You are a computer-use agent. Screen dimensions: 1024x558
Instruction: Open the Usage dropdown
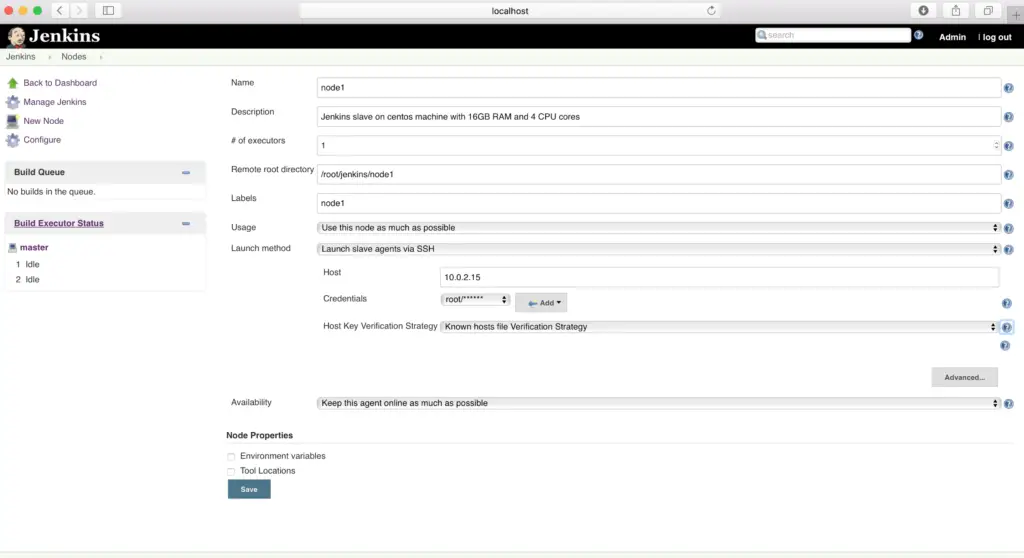click(658, 228)
